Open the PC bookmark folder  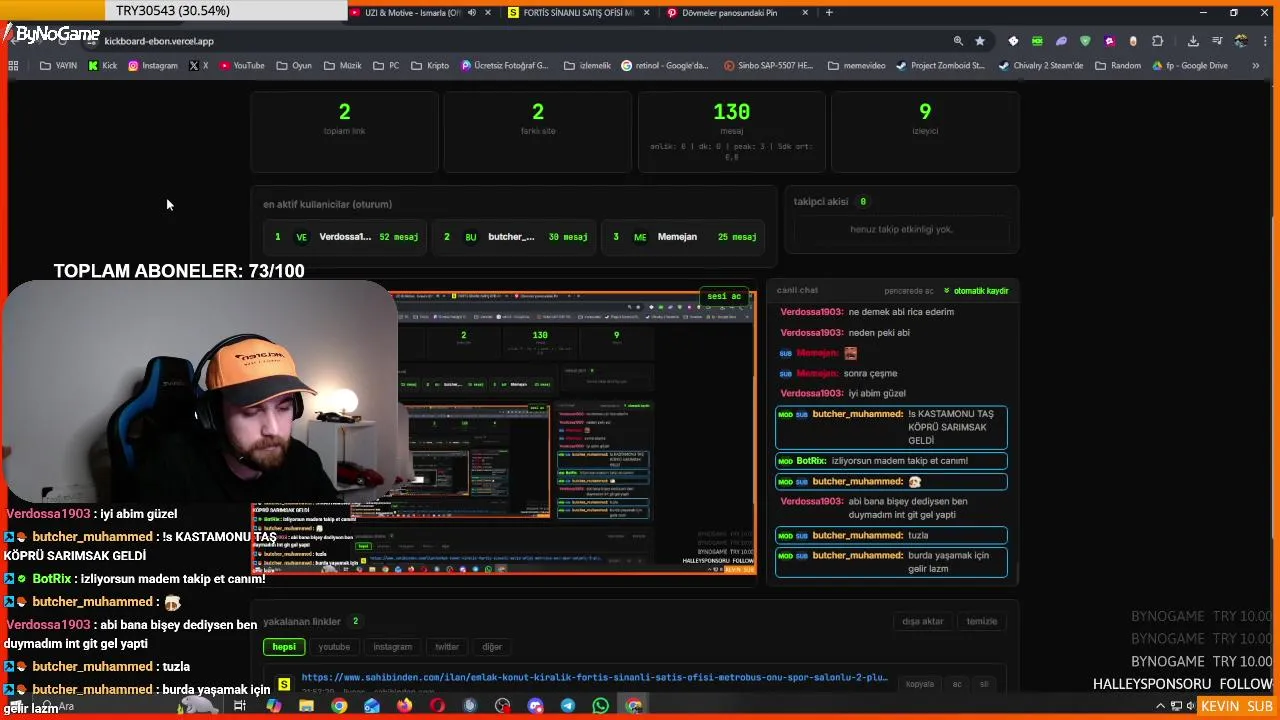(386, 66)
